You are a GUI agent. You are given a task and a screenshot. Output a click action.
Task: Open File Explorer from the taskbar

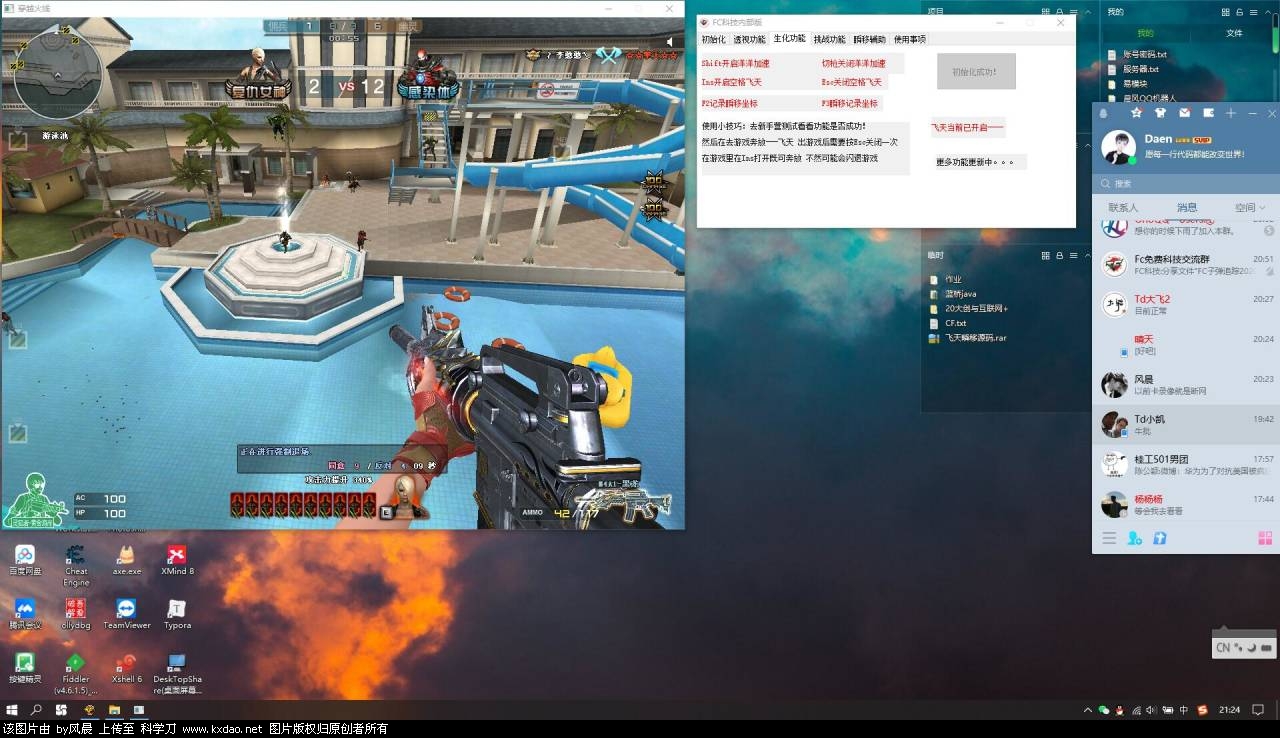(114, 710)
